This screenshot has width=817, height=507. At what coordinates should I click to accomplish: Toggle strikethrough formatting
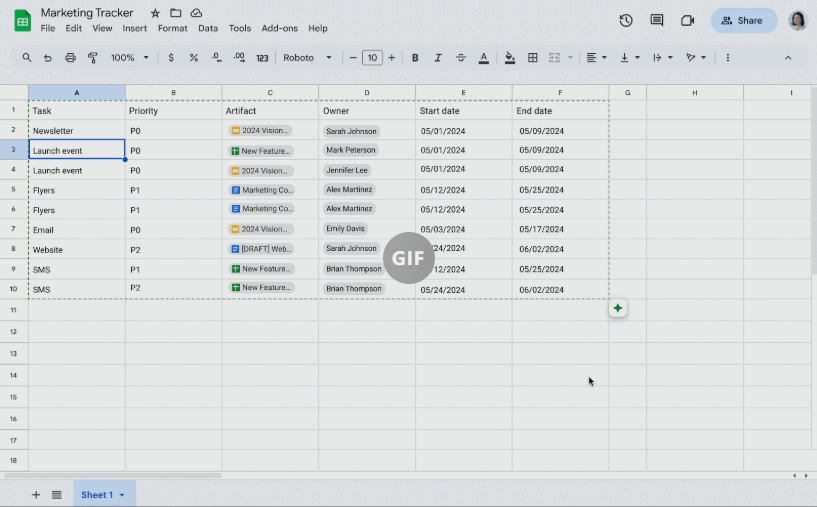[x=461, y=58]
